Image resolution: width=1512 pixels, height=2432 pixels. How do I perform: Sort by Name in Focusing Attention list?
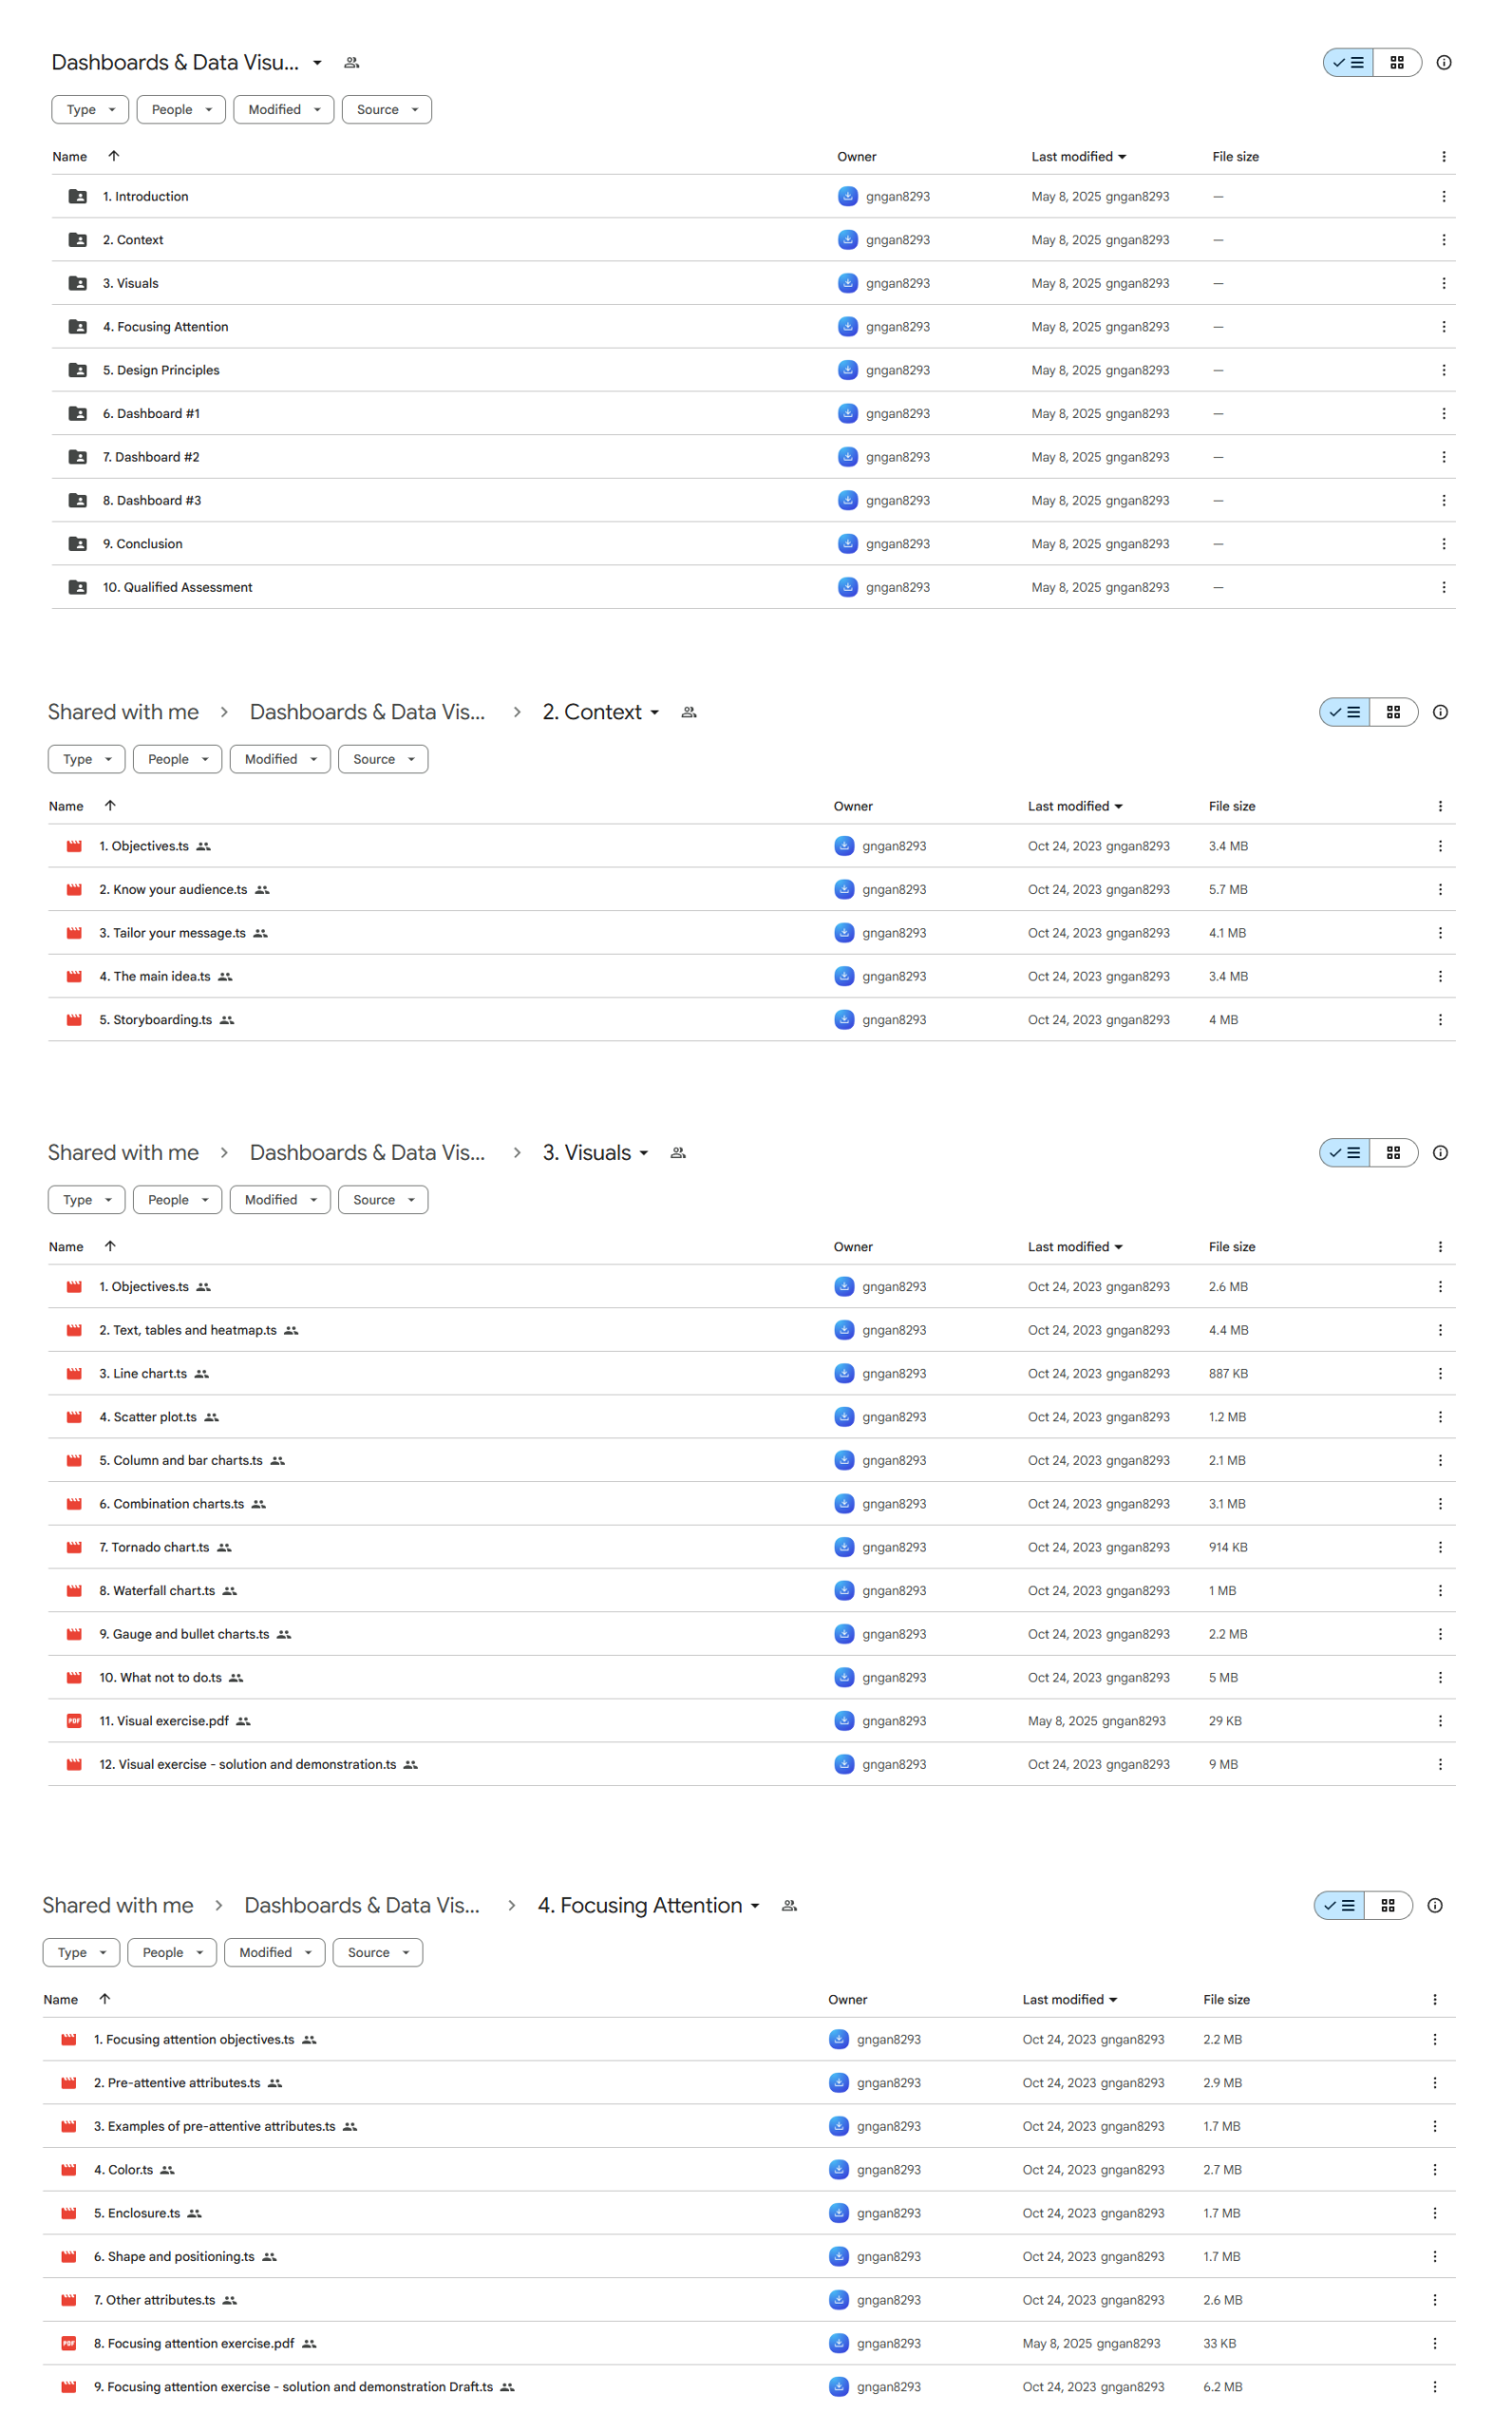tap(60, 1999)
